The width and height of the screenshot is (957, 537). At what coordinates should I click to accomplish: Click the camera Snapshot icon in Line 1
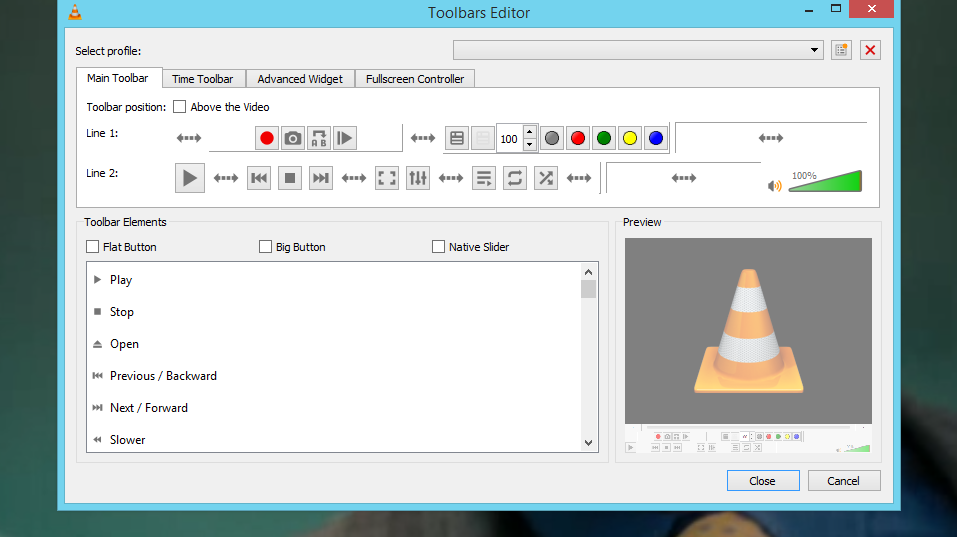coord(293,139)
